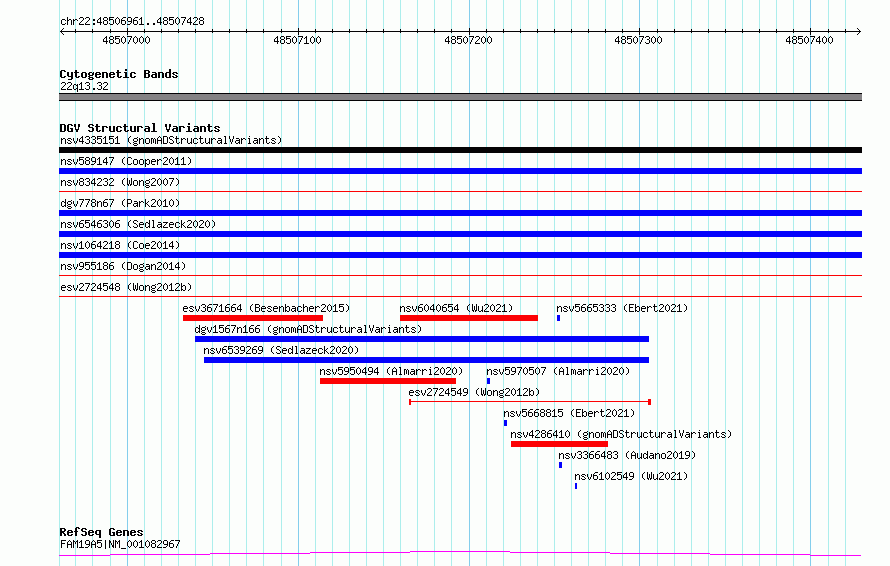Open nsv6546306 (Sedlazeck2020) variant label
890x566 pixels.
(x=138, y=224)
